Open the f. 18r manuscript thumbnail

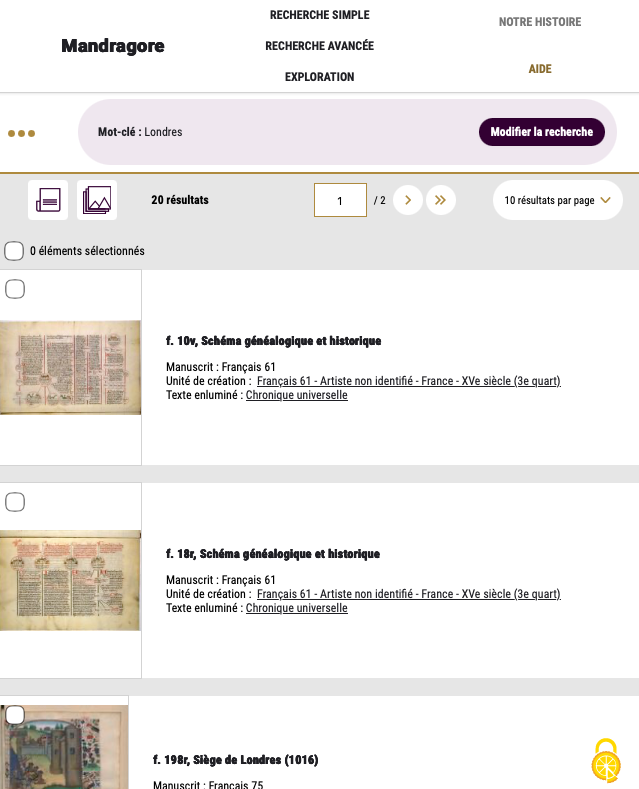pos(70,580)
